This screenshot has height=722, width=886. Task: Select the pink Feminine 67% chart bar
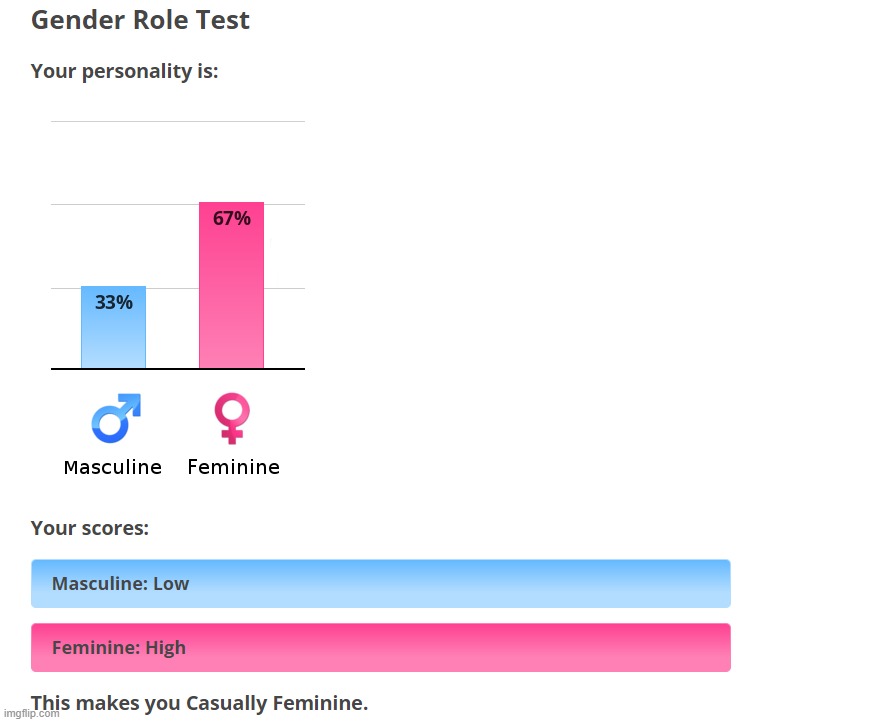coord(232,285)
